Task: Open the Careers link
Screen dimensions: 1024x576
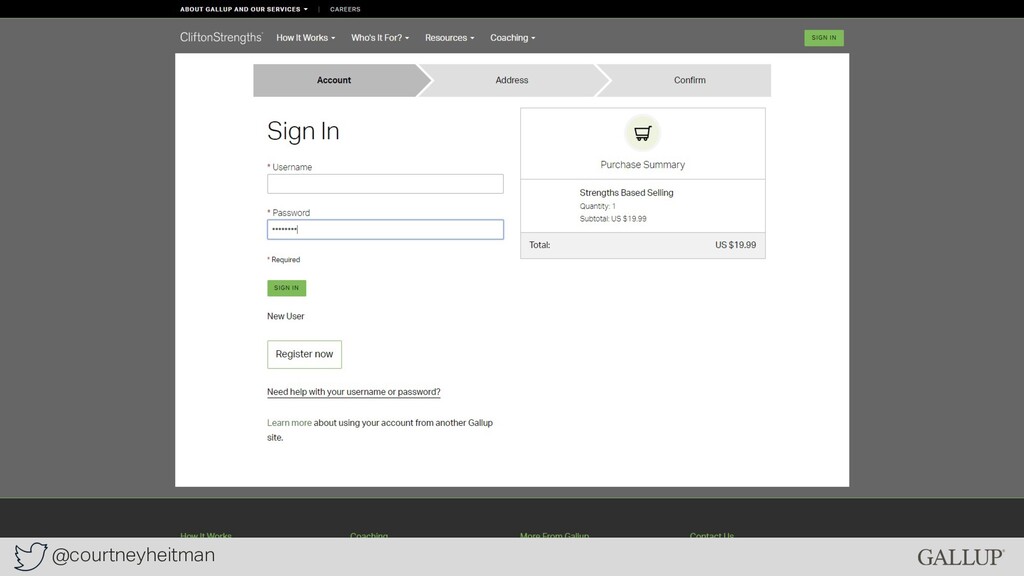Action: click(x=345, y=9)
